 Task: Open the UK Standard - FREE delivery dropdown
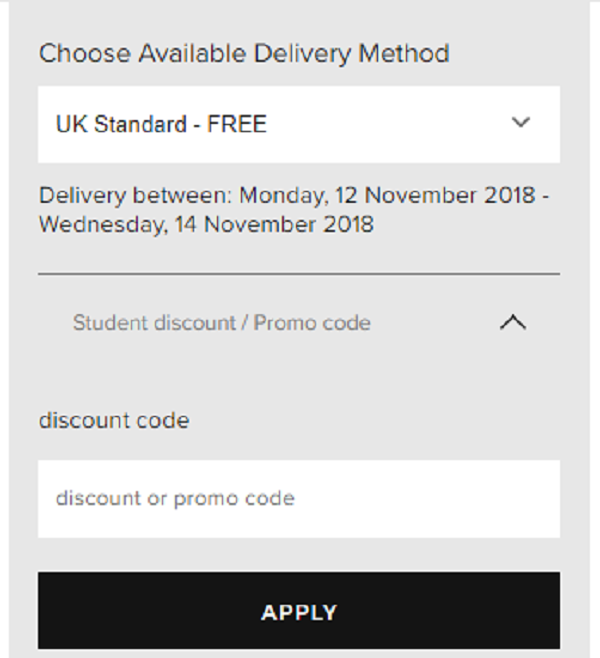[299, 124]
